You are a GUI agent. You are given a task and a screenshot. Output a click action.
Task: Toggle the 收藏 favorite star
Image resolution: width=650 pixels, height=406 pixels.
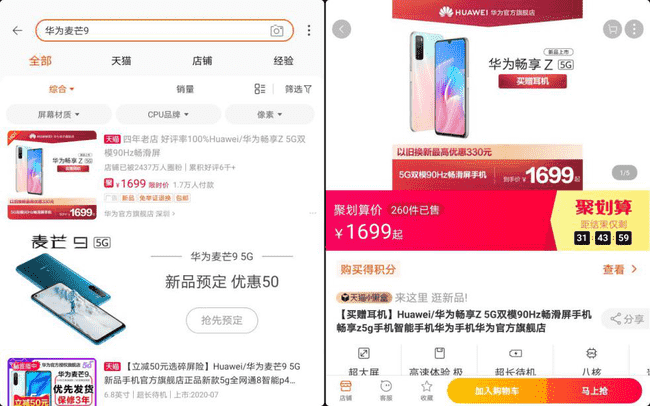click(x=427, y=391)
